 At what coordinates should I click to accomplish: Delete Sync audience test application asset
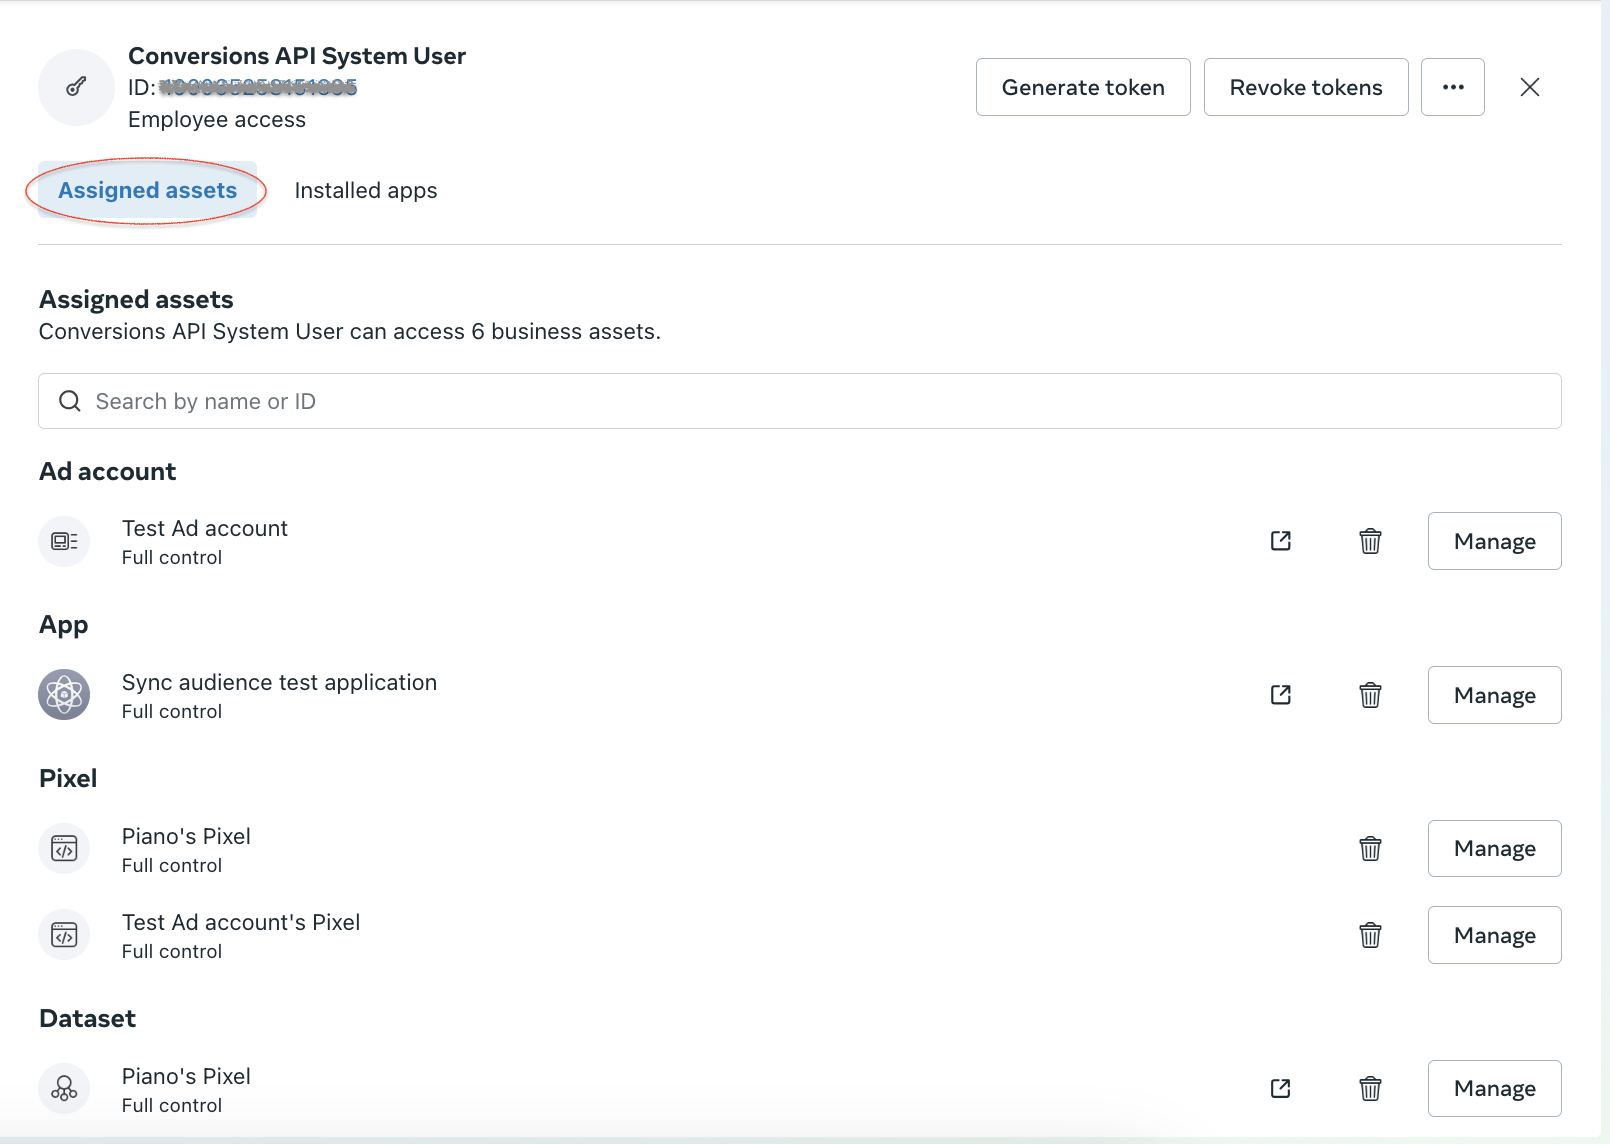click(x=1371, y=695)
